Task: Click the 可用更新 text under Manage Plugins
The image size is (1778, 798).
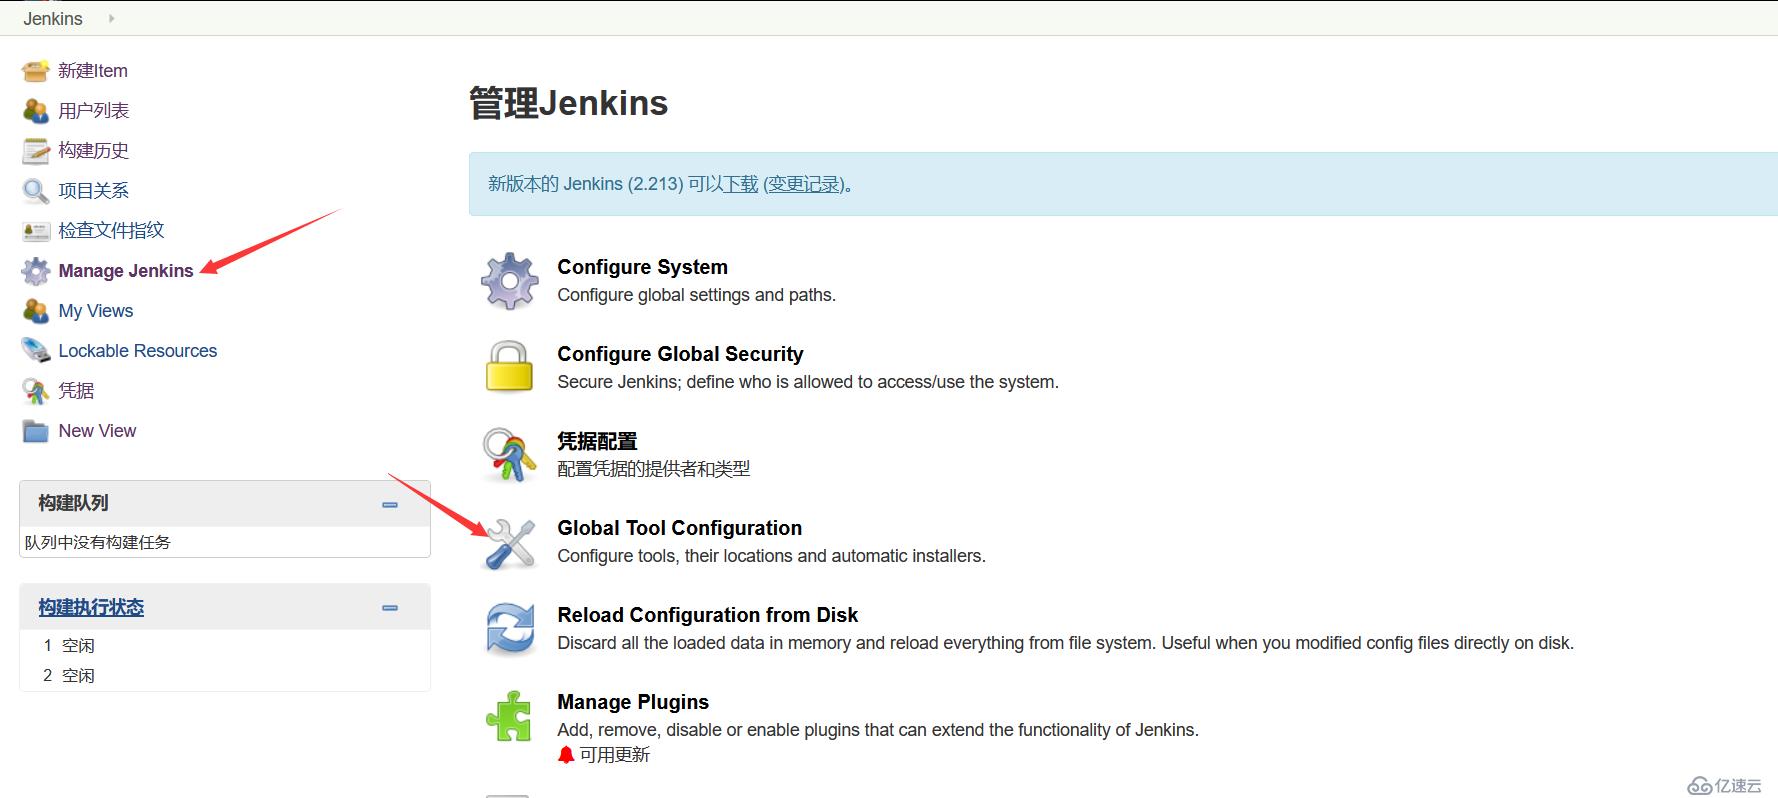Action: pyautogui.click(x=615, y=755)
